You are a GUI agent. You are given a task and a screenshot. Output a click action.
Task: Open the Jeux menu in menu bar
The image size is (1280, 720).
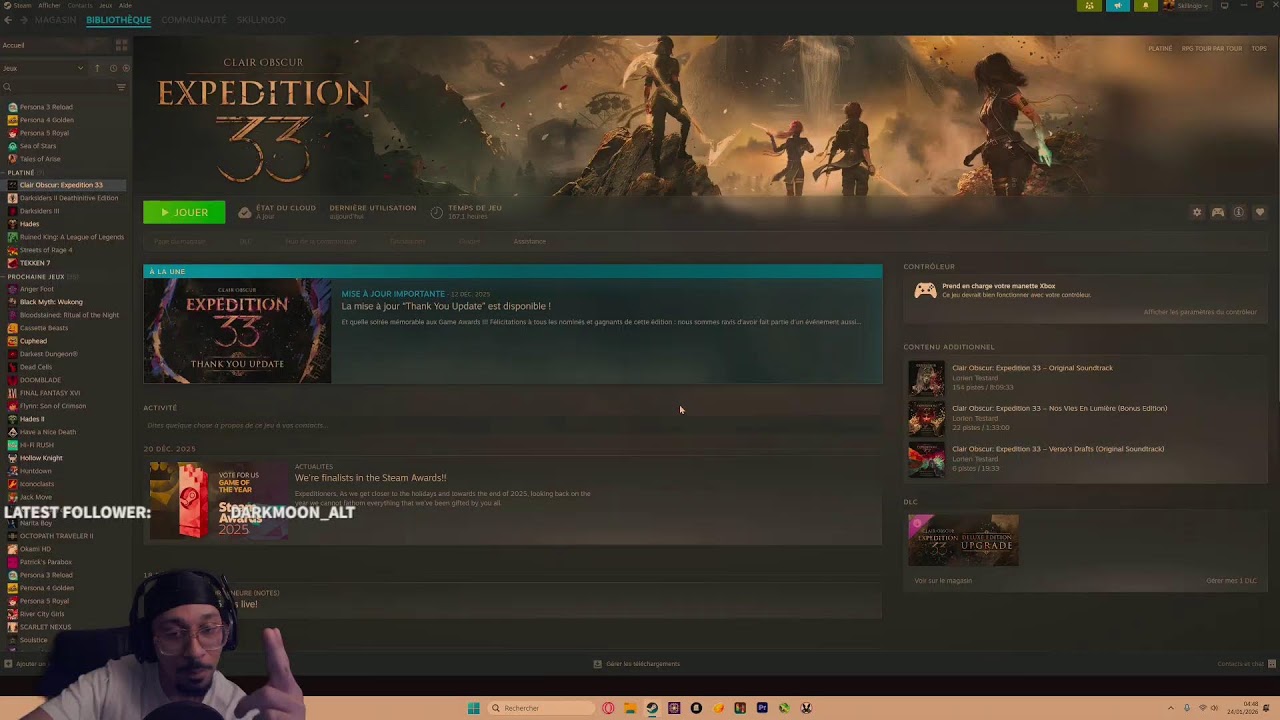click(x=106, y=5)
